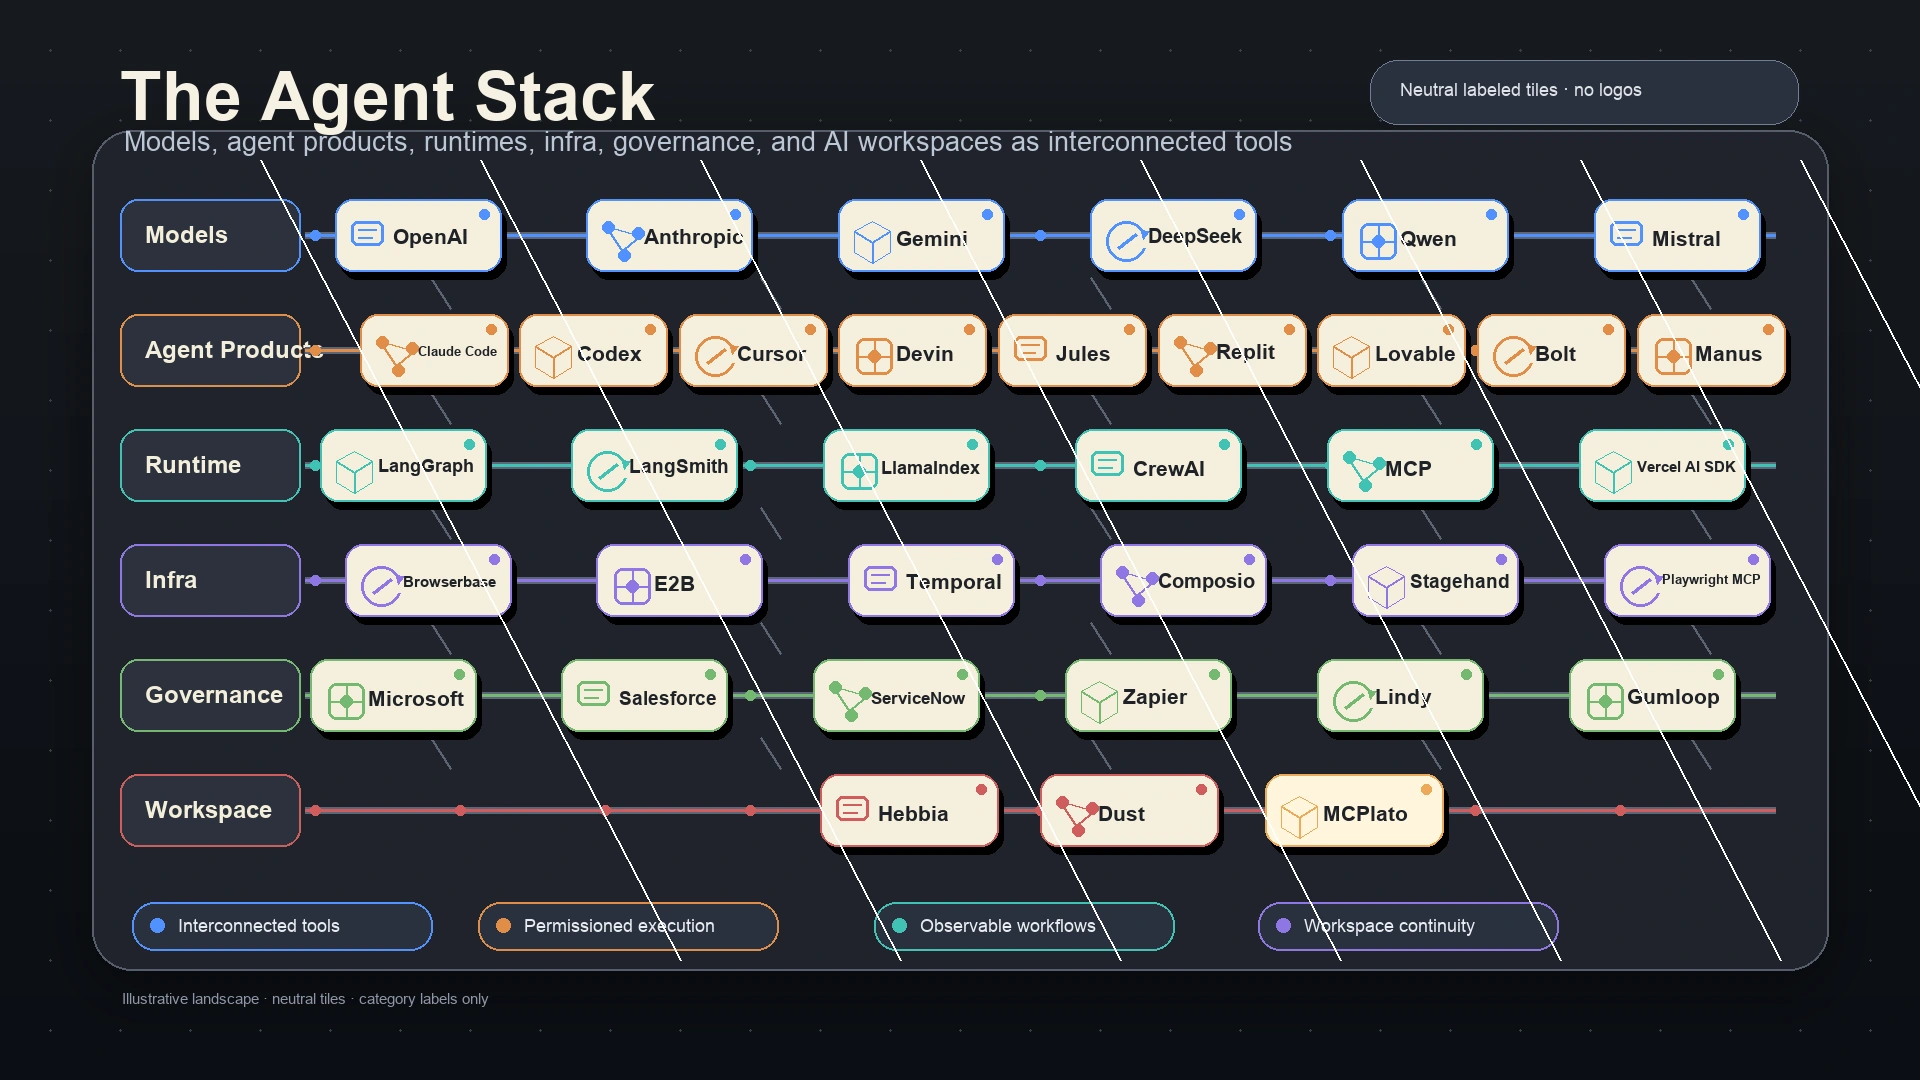Click the graph icon on the Anthropic tile
This screenshot has height=1080, width=1920.
coord(622,240)
